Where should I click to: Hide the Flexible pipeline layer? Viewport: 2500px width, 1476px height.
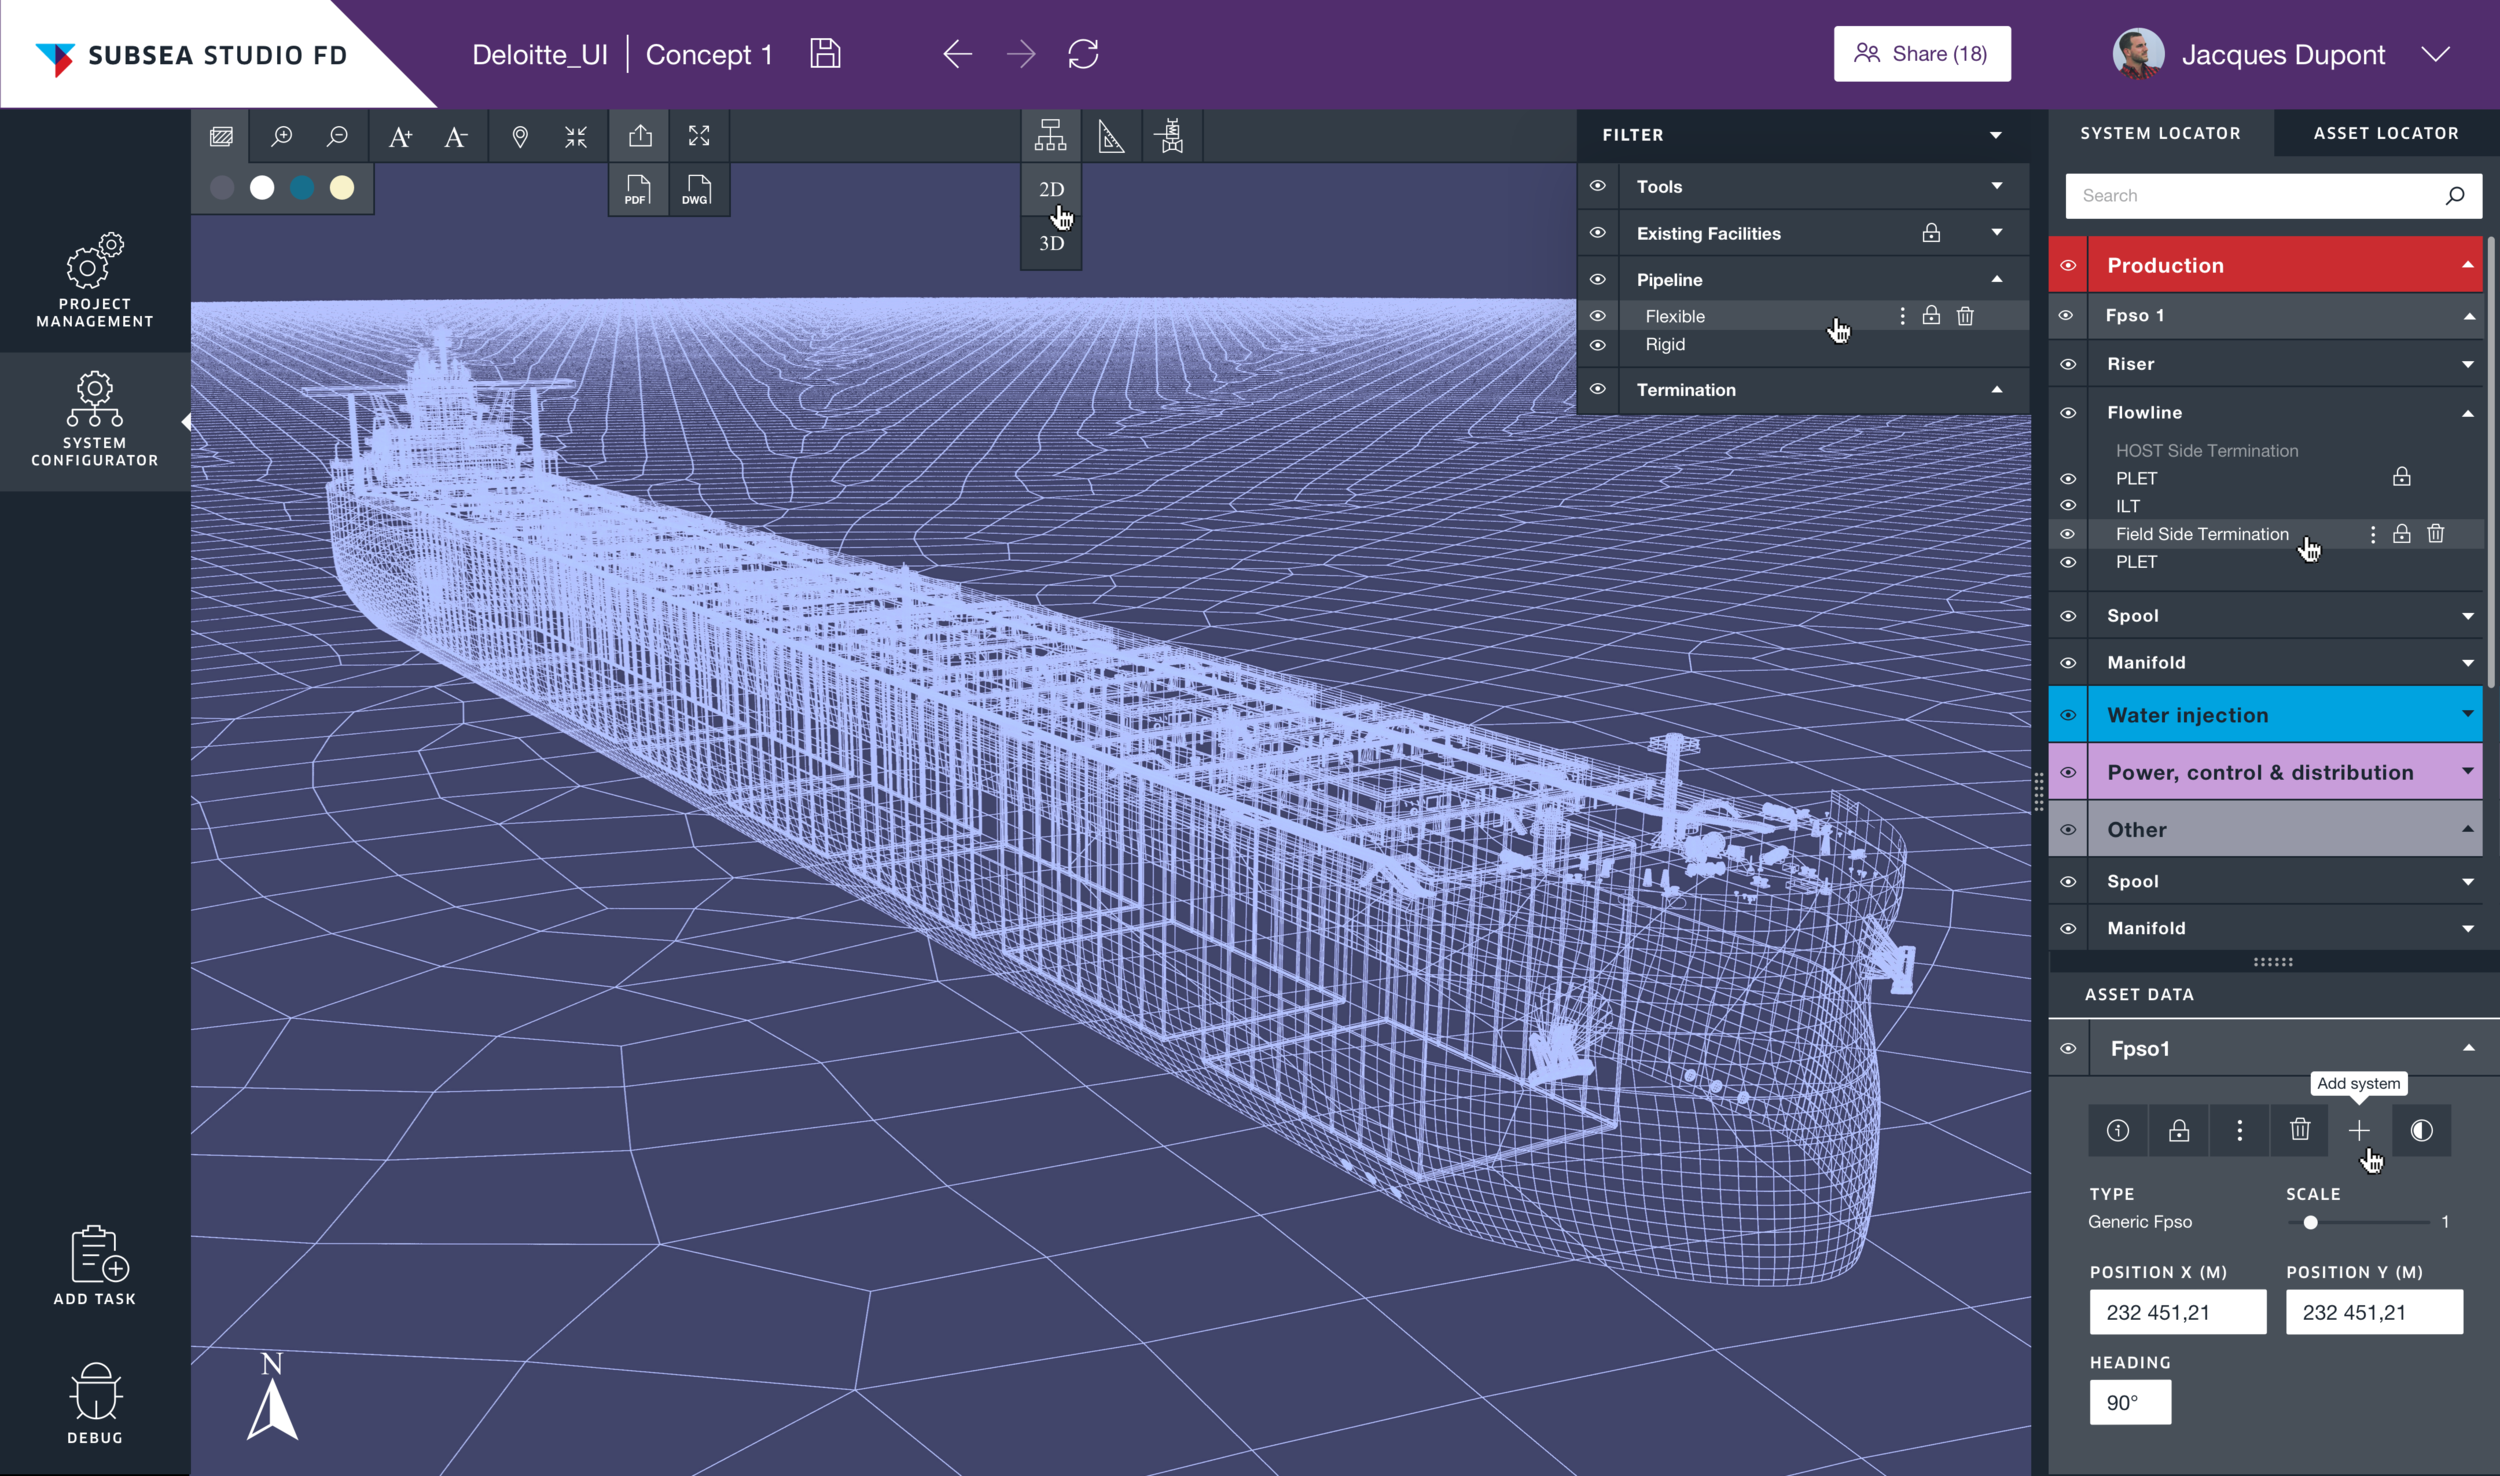(x=1598, y=316)
